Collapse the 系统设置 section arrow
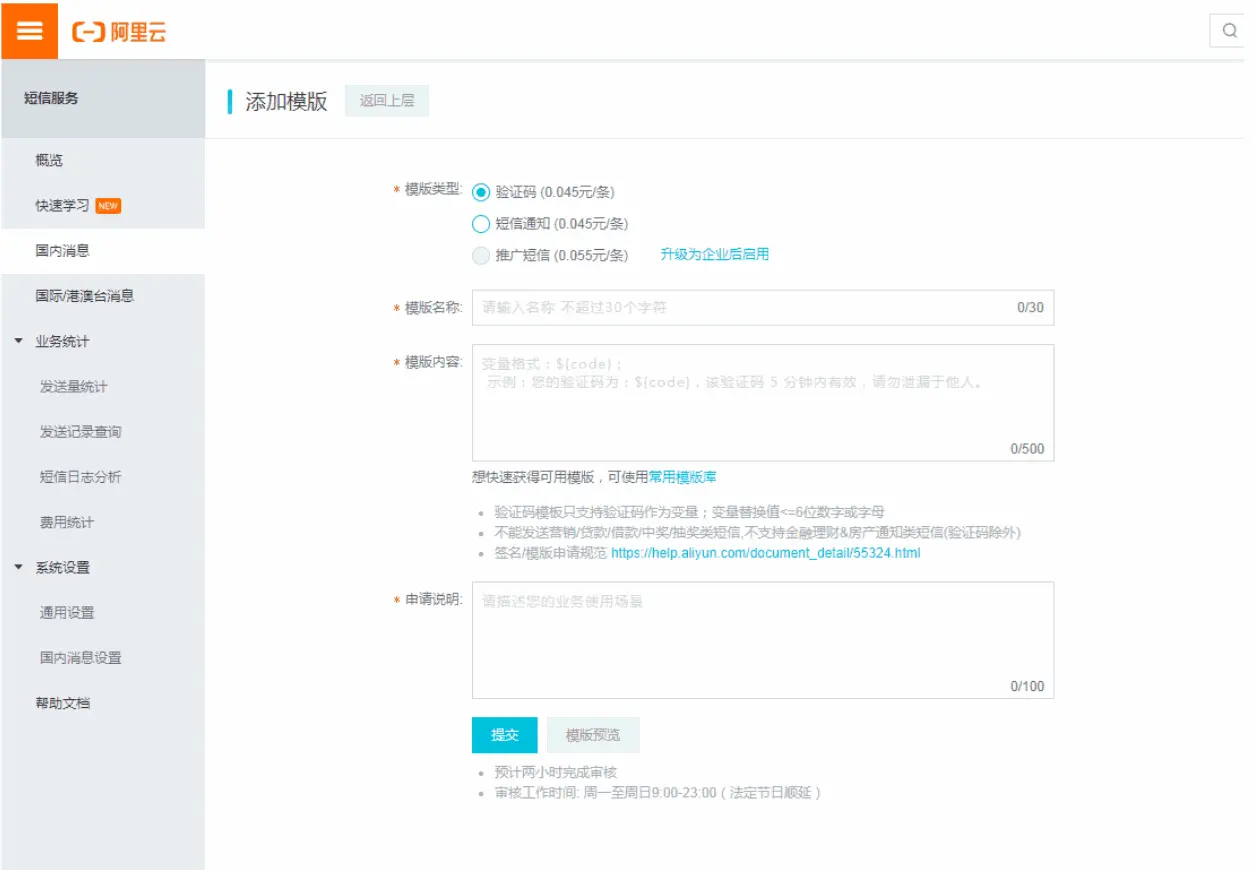The image size is (1254, 870). (19, 567)
